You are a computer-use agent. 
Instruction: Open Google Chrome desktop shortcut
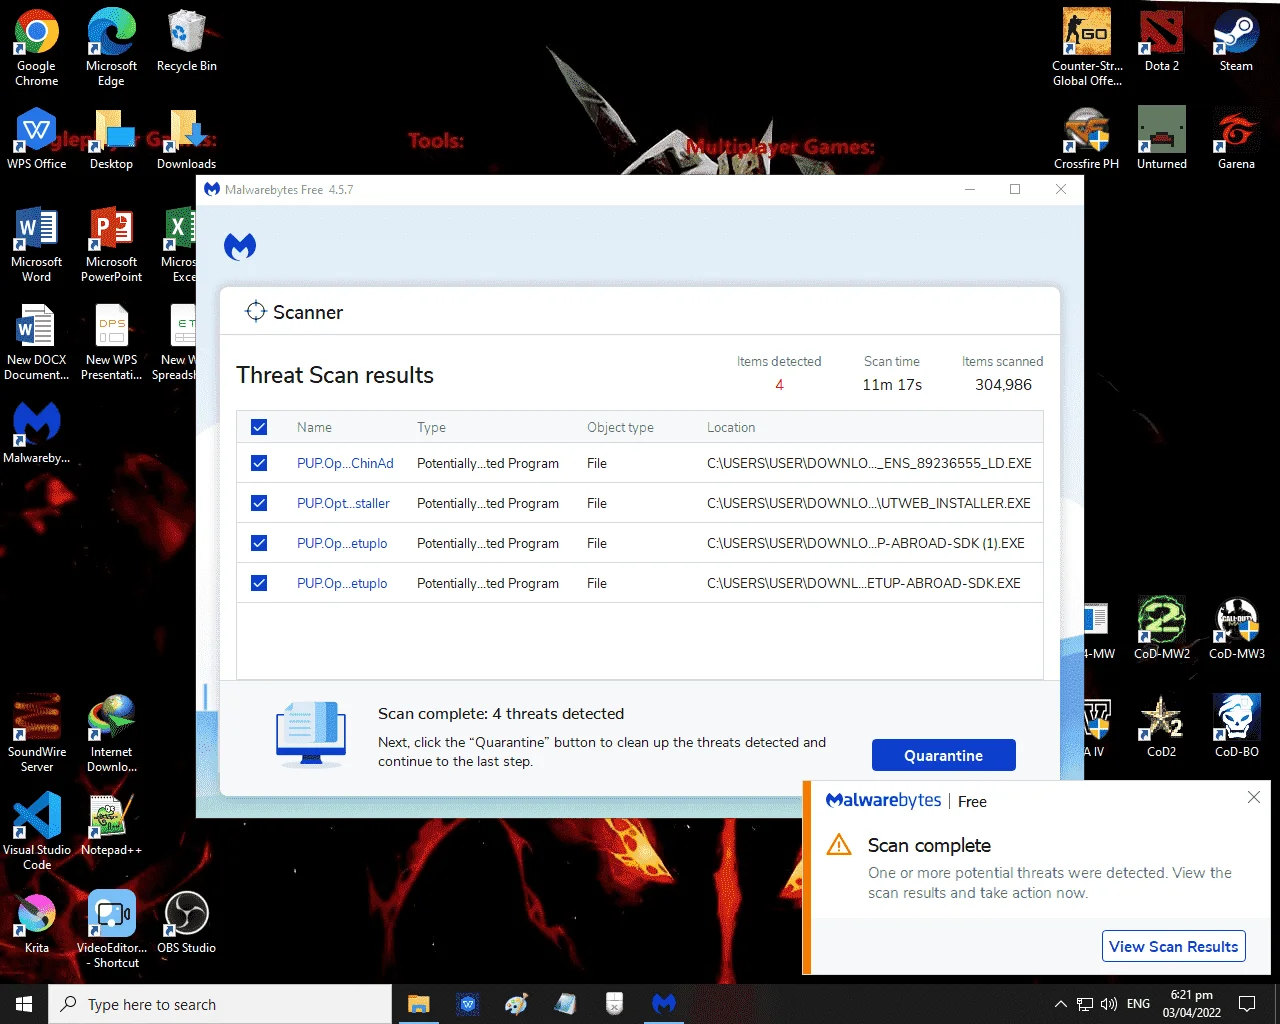click(37, 47)
